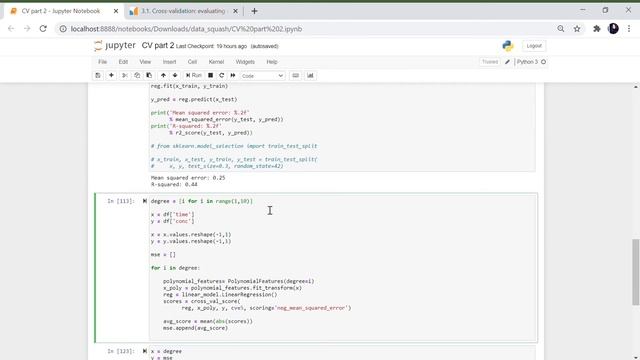
Task: Click the mse.append(avg_score) line
Action: click(x=196, y=328)
